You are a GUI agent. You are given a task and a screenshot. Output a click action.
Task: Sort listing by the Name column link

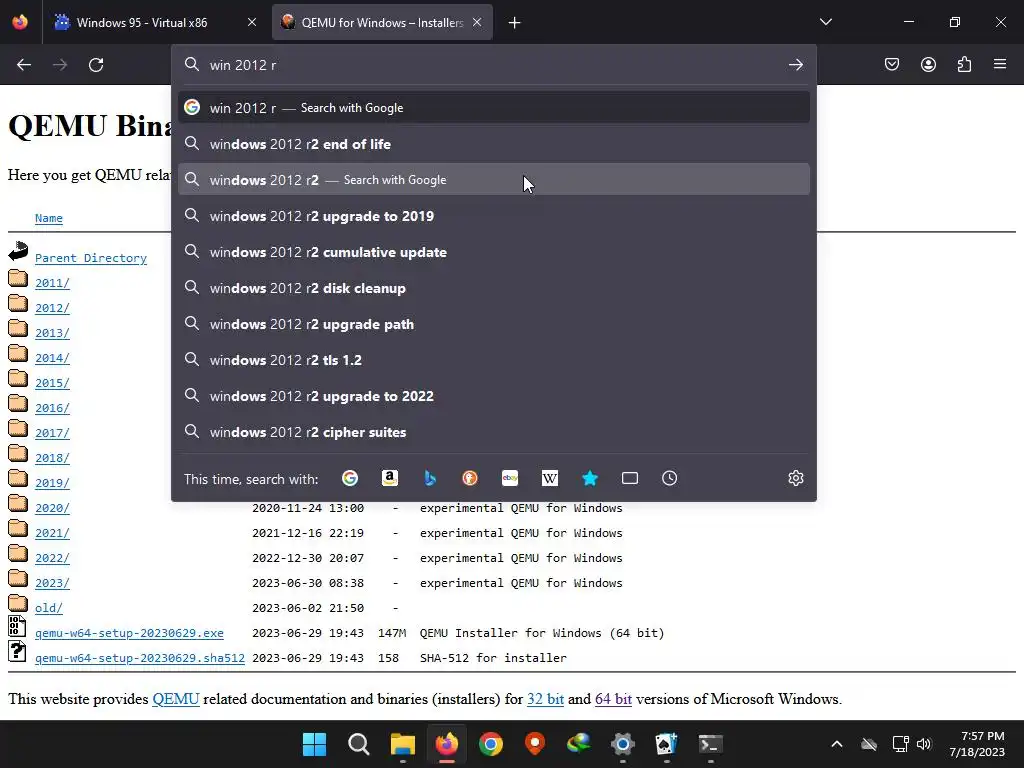pos(49,218)
